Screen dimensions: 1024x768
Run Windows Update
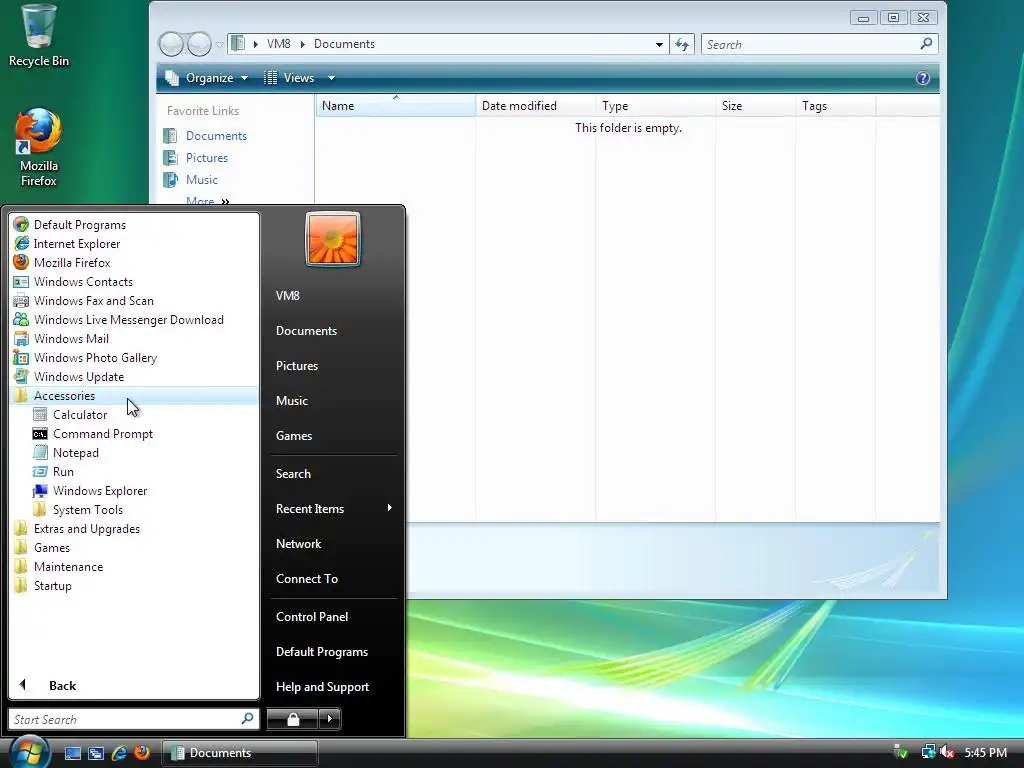point(79,376)
